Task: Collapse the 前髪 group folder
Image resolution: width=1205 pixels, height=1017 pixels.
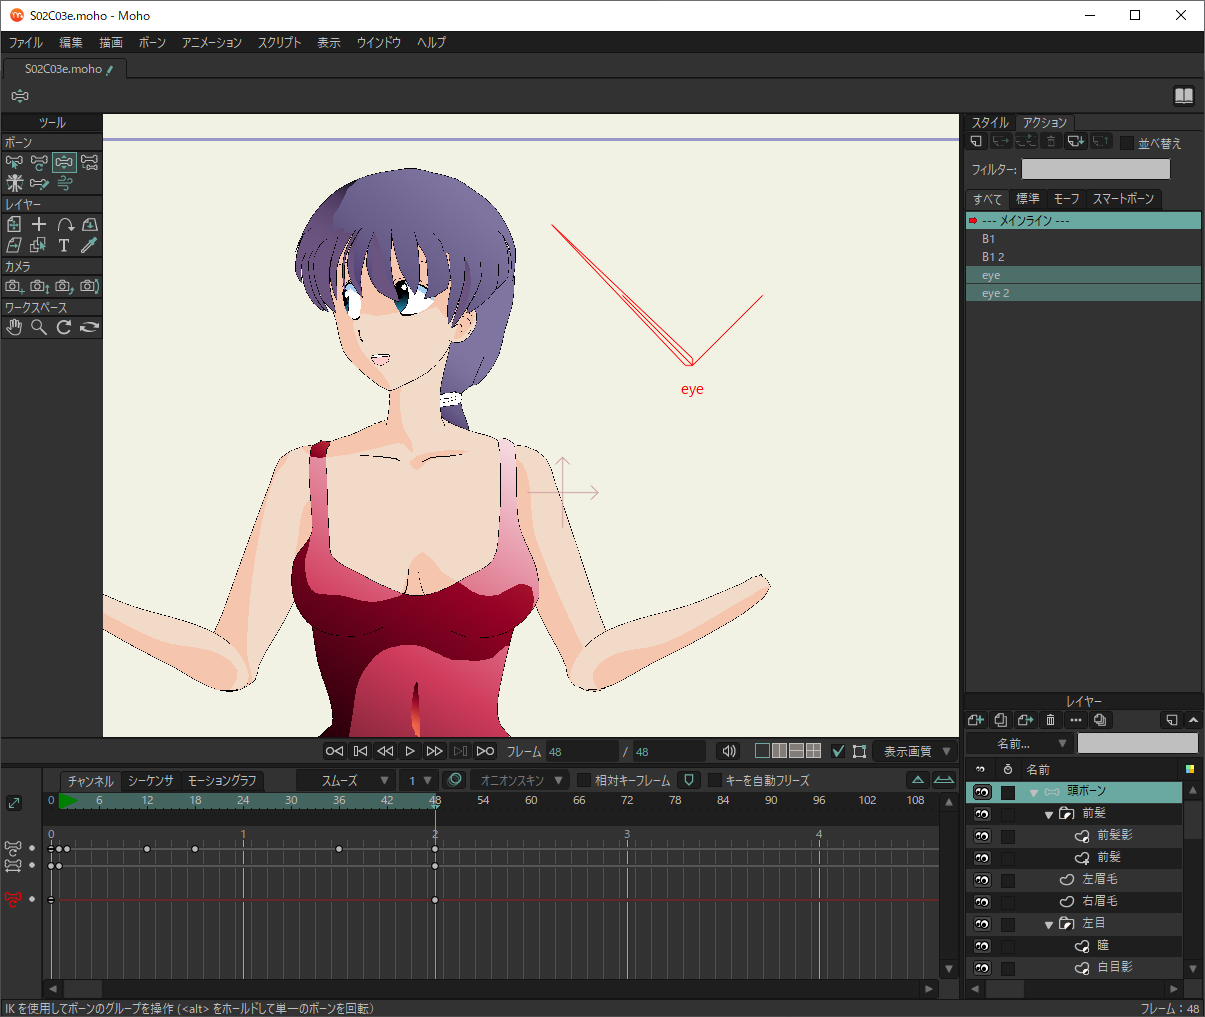Action: [1049, 815]
